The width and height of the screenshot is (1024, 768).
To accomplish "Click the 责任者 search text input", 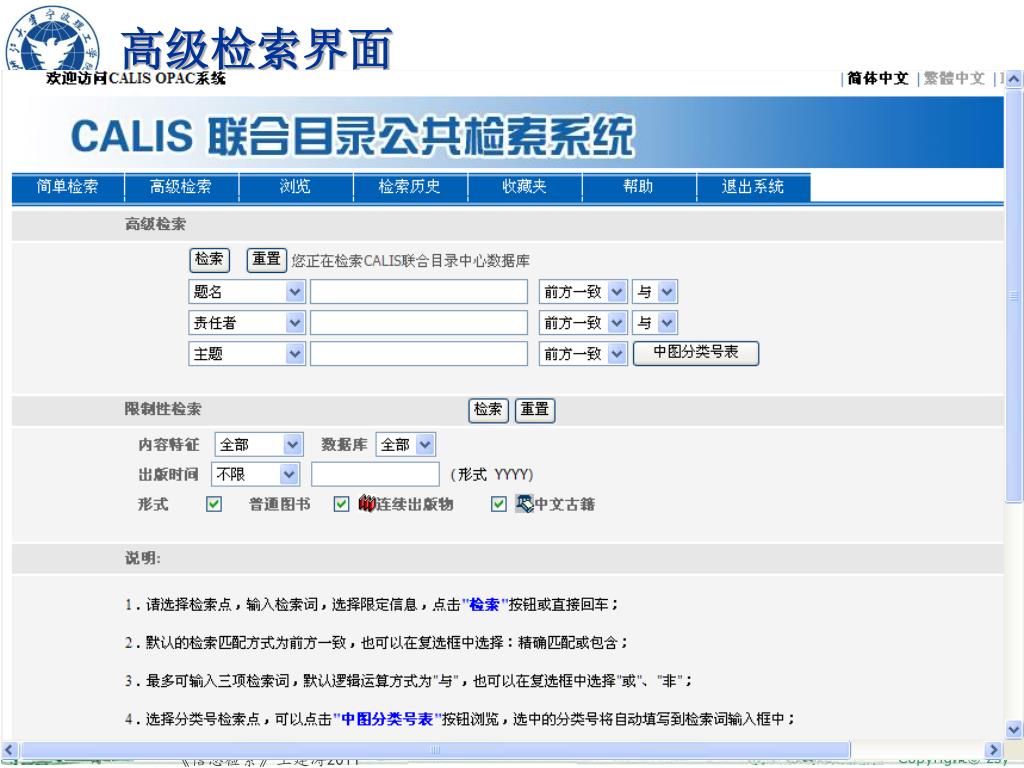I will point(419,323).
